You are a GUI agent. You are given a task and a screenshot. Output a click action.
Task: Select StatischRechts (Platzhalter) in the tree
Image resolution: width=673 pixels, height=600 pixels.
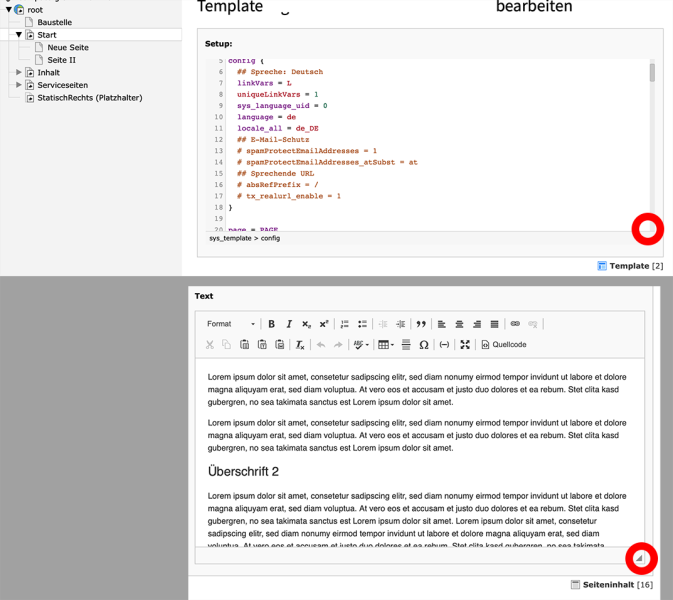pos(90,98)
